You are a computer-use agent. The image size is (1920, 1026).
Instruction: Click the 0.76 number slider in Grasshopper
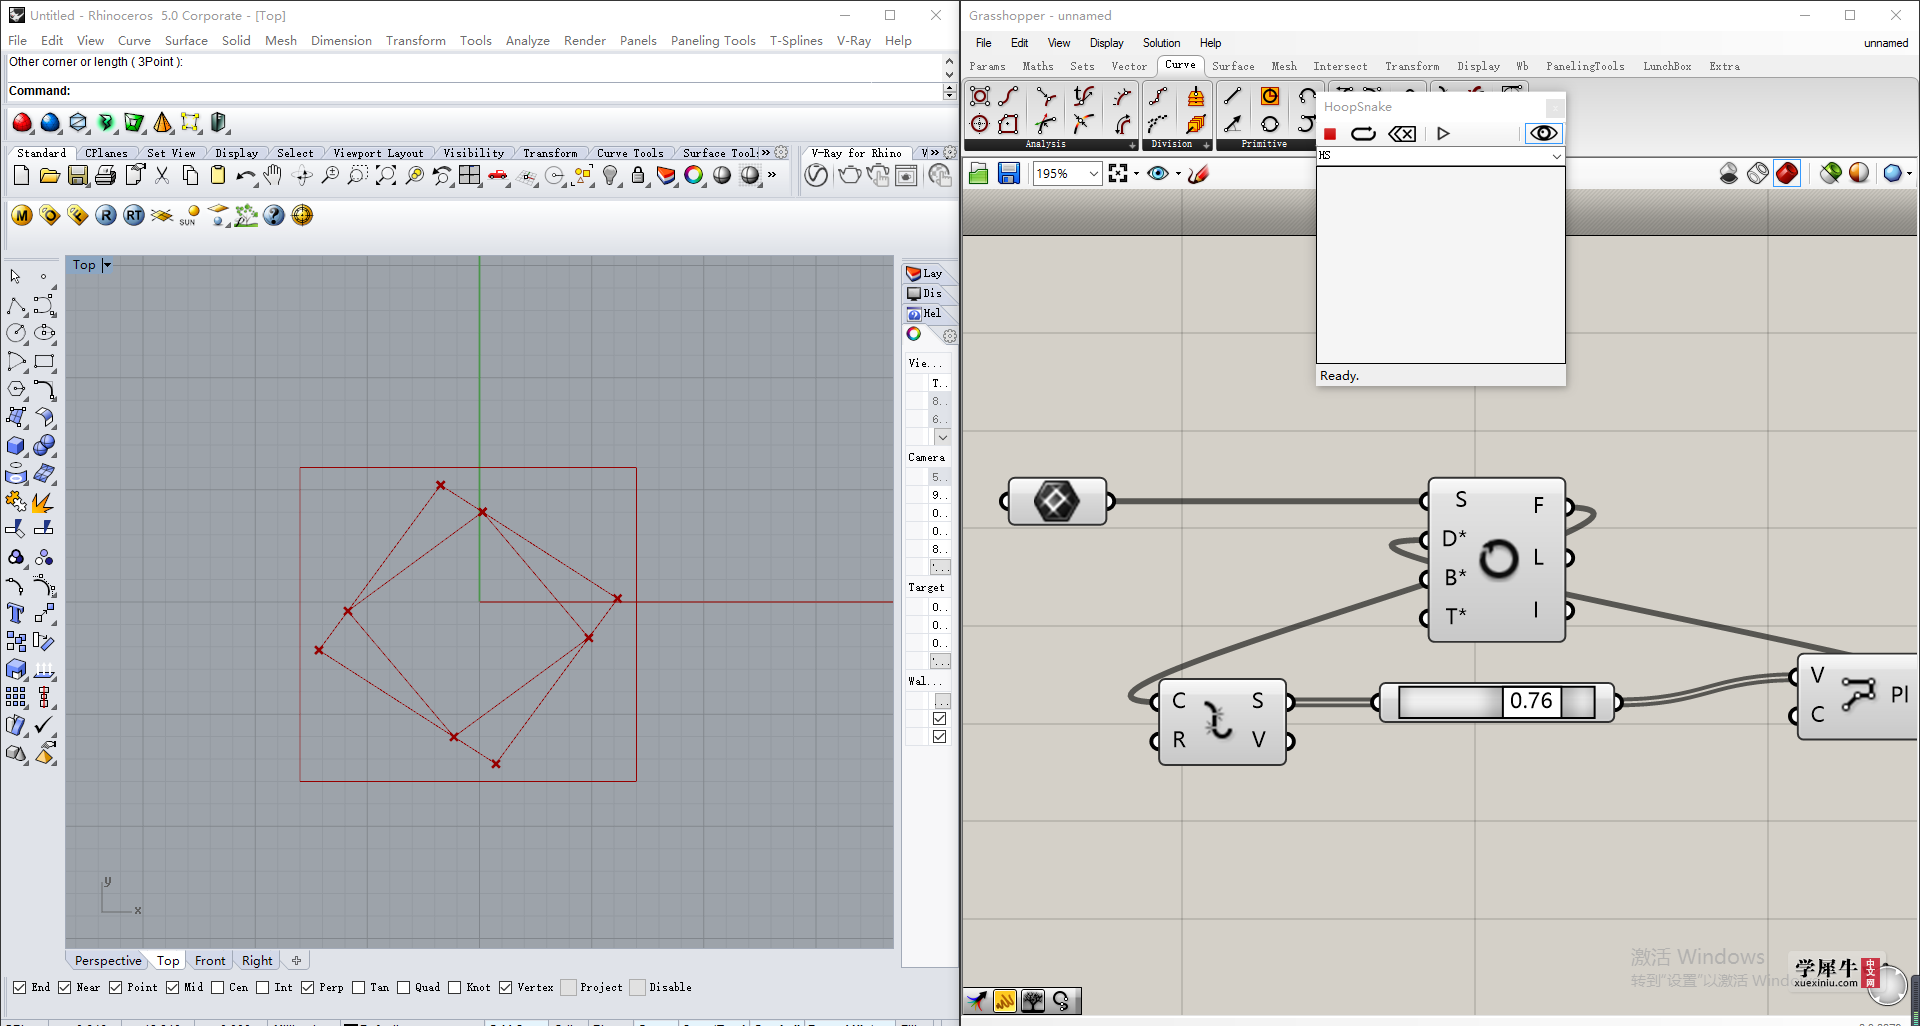[1497, 702]
